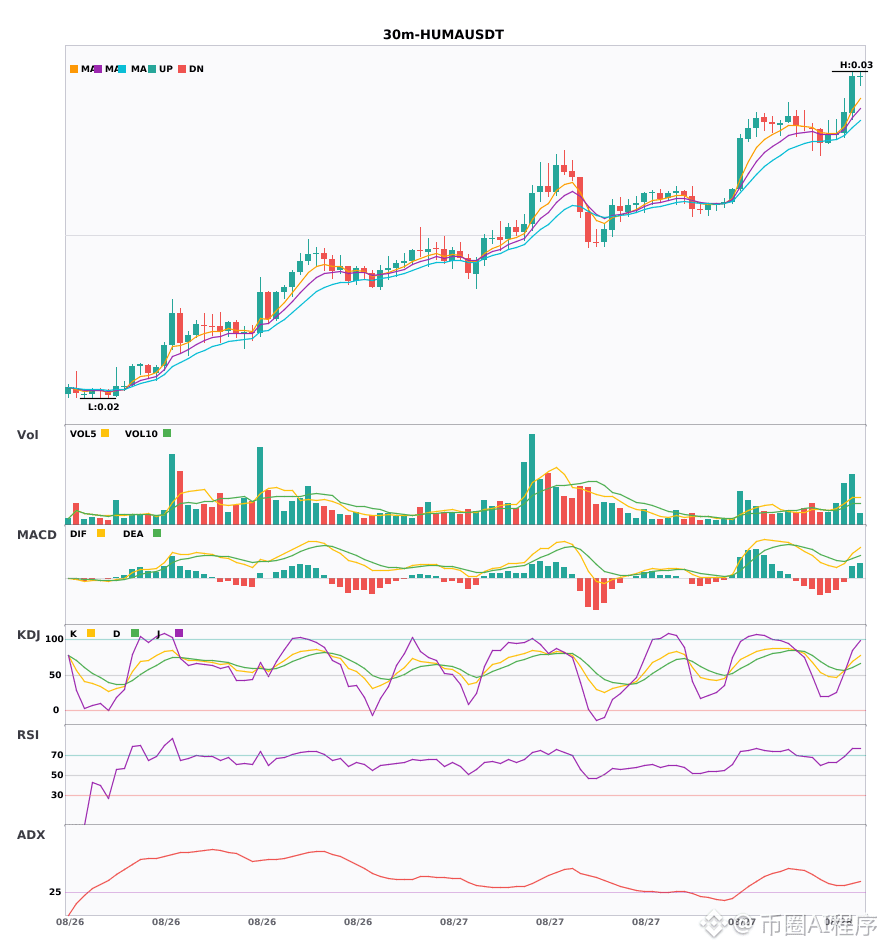Image resolution: width=885 pixels, height=950 pixels.
Task: Select the purple J line swatch
Action: click(179, 633)
